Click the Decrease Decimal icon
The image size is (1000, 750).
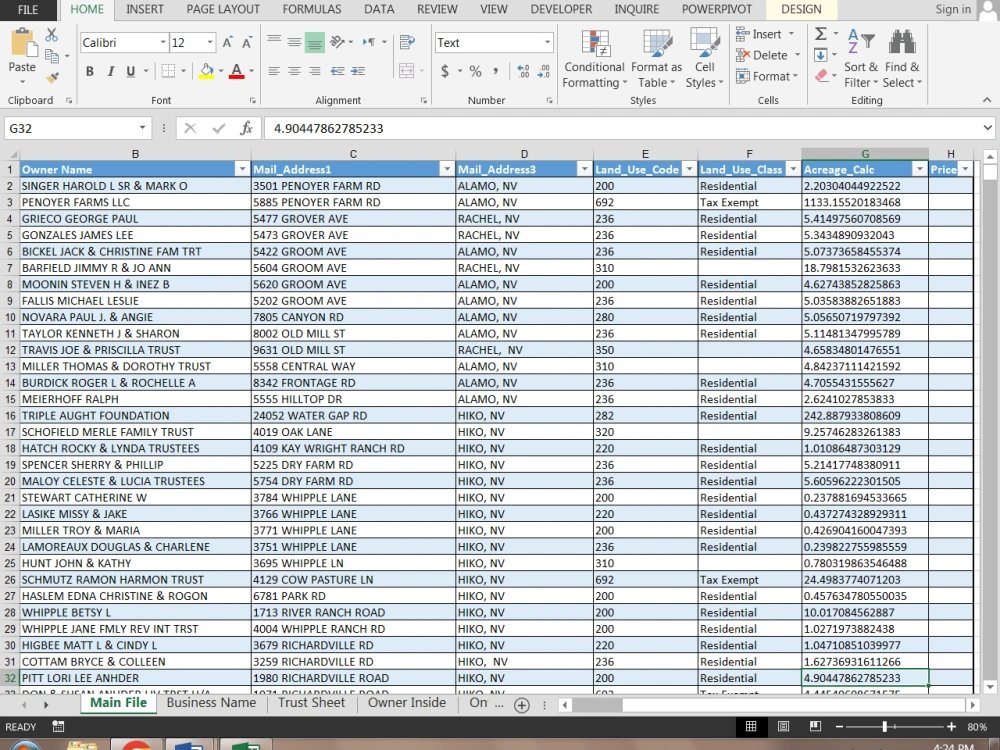click(x=544, y=71)
